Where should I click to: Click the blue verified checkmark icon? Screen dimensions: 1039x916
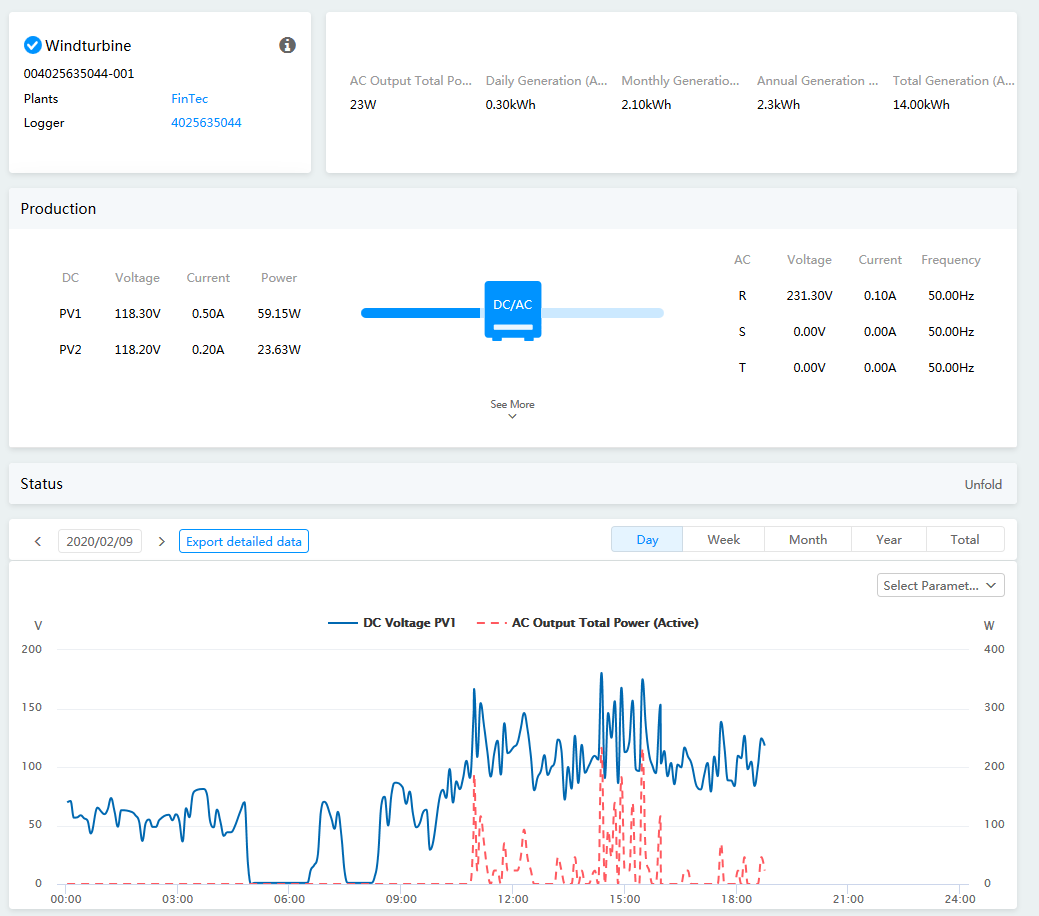[32, 45]
